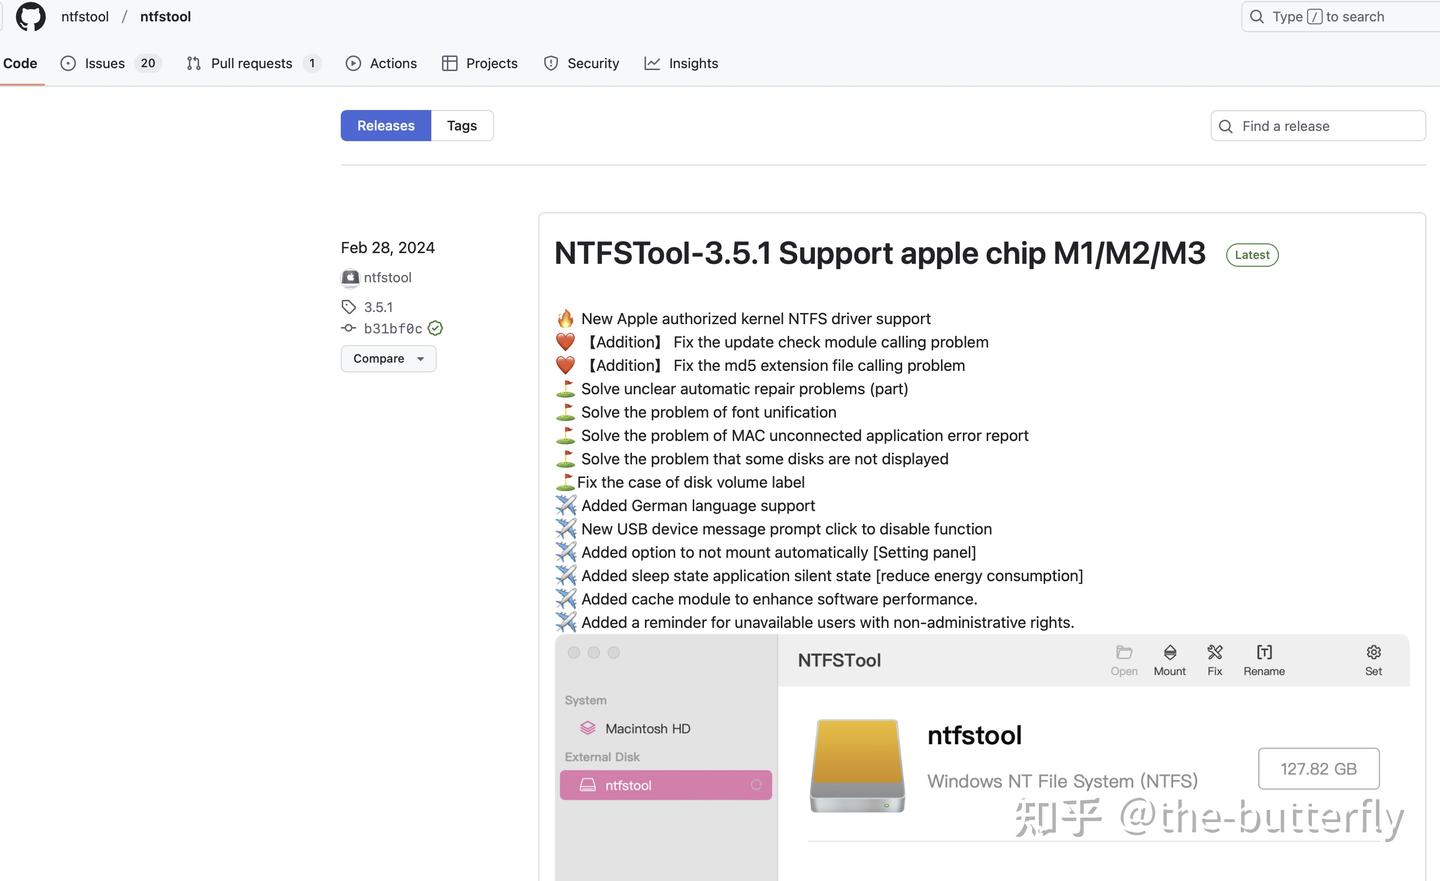Select the Mount icon in NTFSTool toolbar
This screenshot has width=1440, height=881.
pyautogui.click(x=1169, y=660)
